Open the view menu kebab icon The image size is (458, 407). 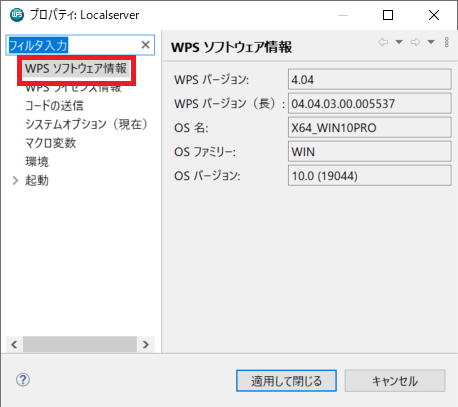tap(447, 42)
